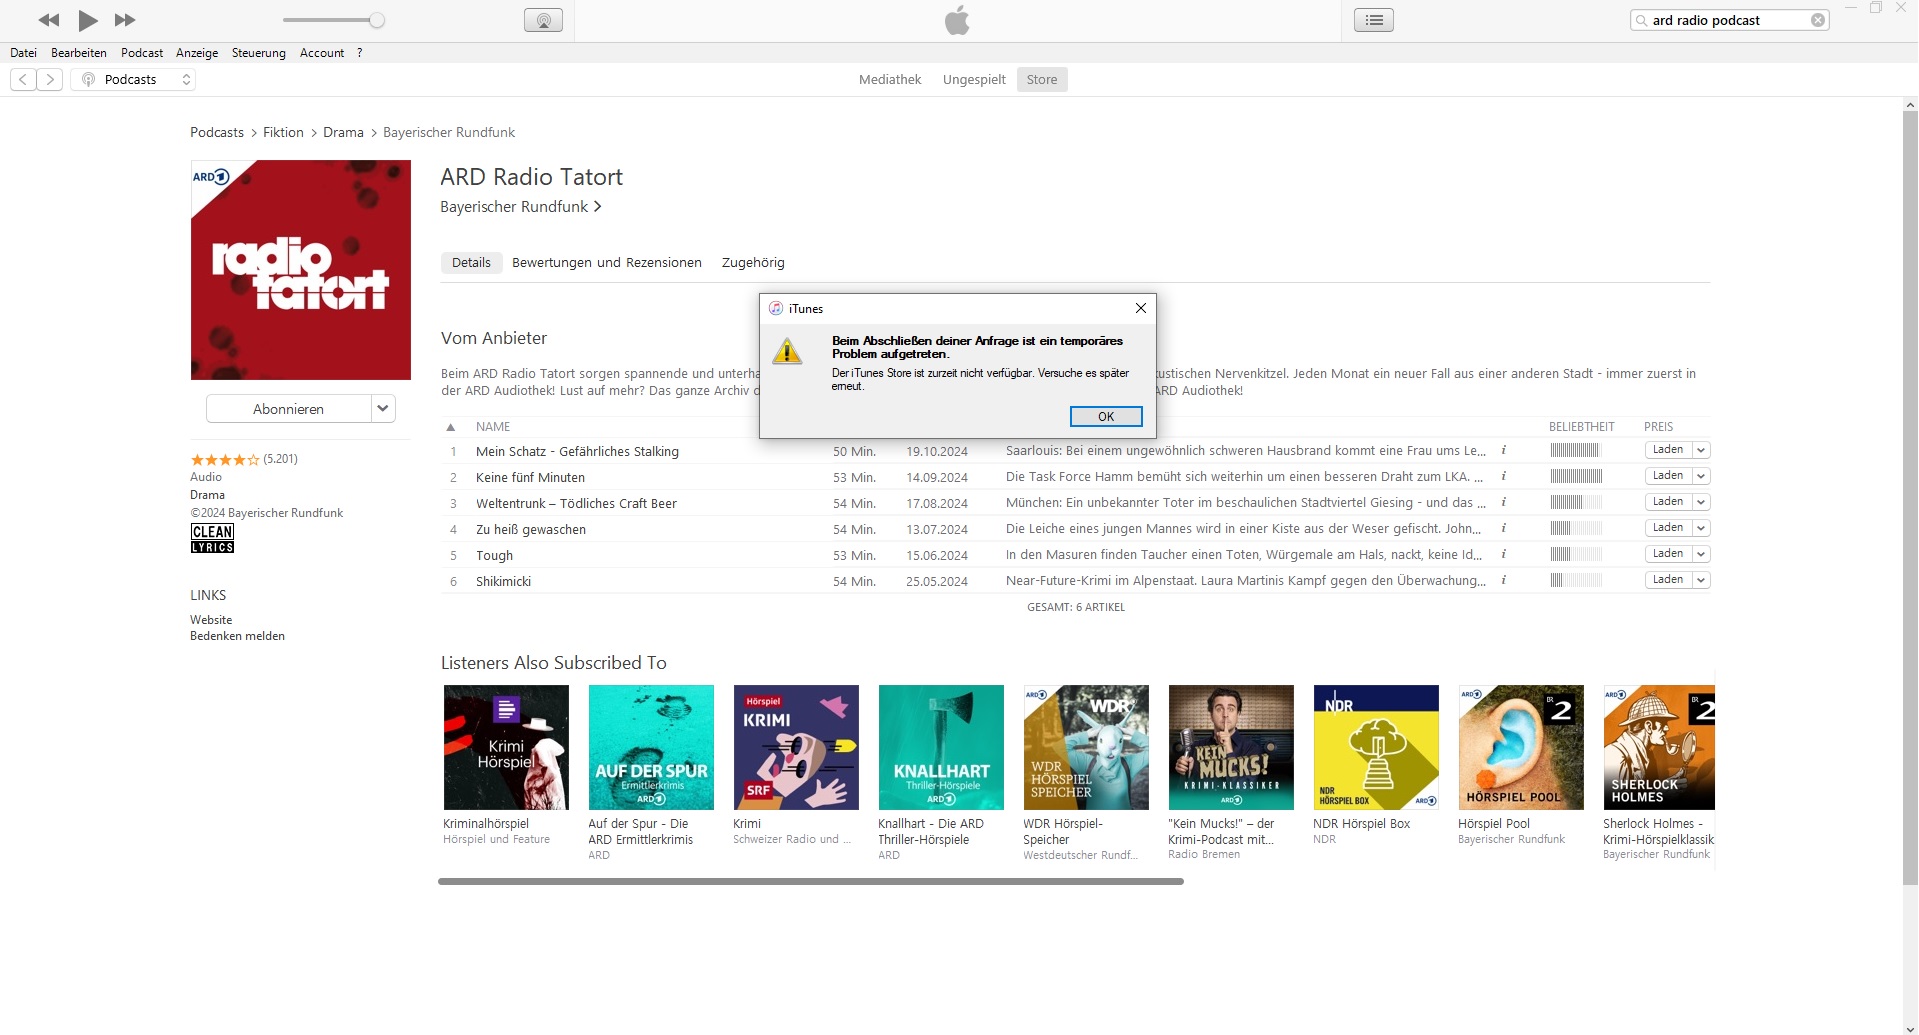Open the Website link
1919x1035 pixels.
(x=211, y=620)
